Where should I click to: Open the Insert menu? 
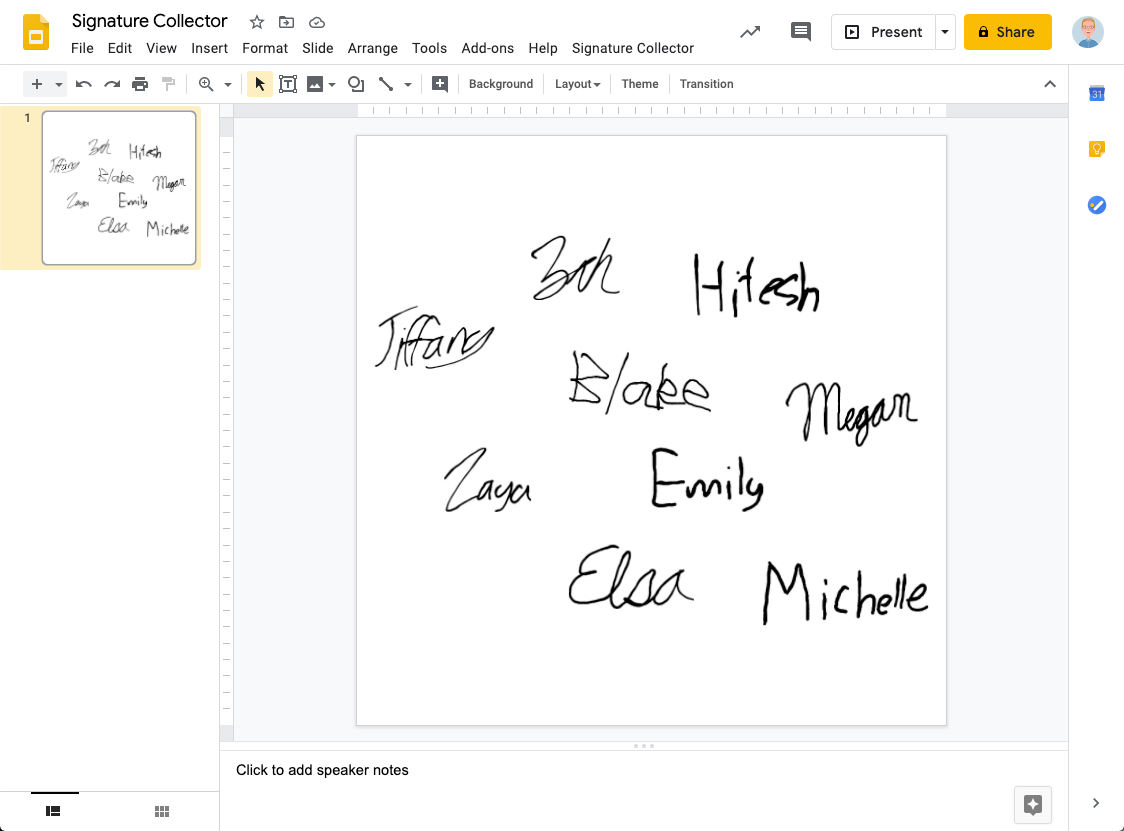point(209,48)
